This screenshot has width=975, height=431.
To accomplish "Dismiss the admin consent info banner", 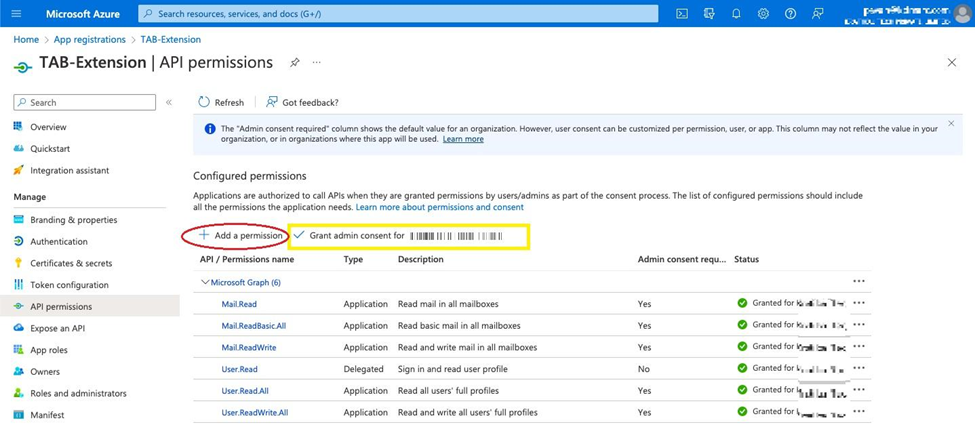I will [x=951, y=124].
